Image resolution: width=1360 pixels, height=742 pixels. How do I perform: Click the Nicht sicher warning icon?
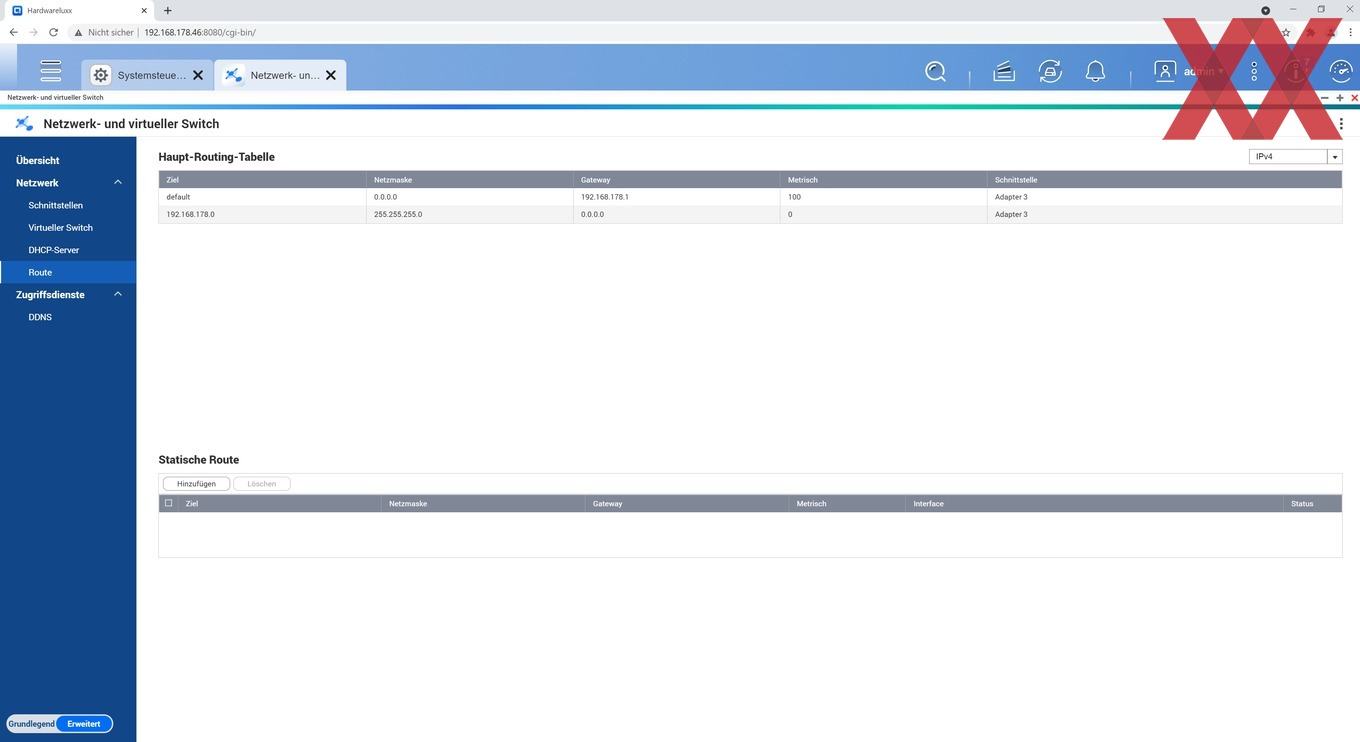click(x=78, y=32)
